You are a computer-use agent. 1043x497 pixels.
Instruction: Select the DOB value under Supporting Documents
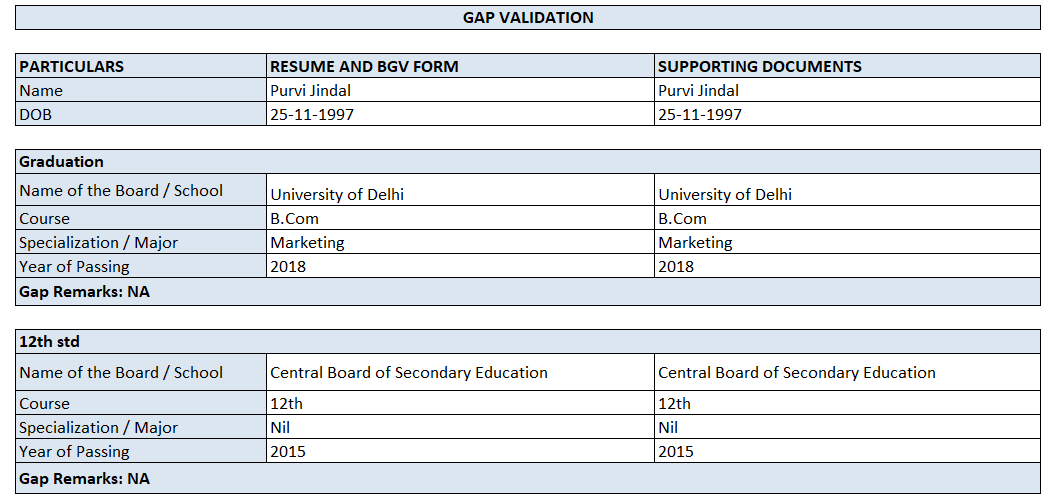[700, 114]
